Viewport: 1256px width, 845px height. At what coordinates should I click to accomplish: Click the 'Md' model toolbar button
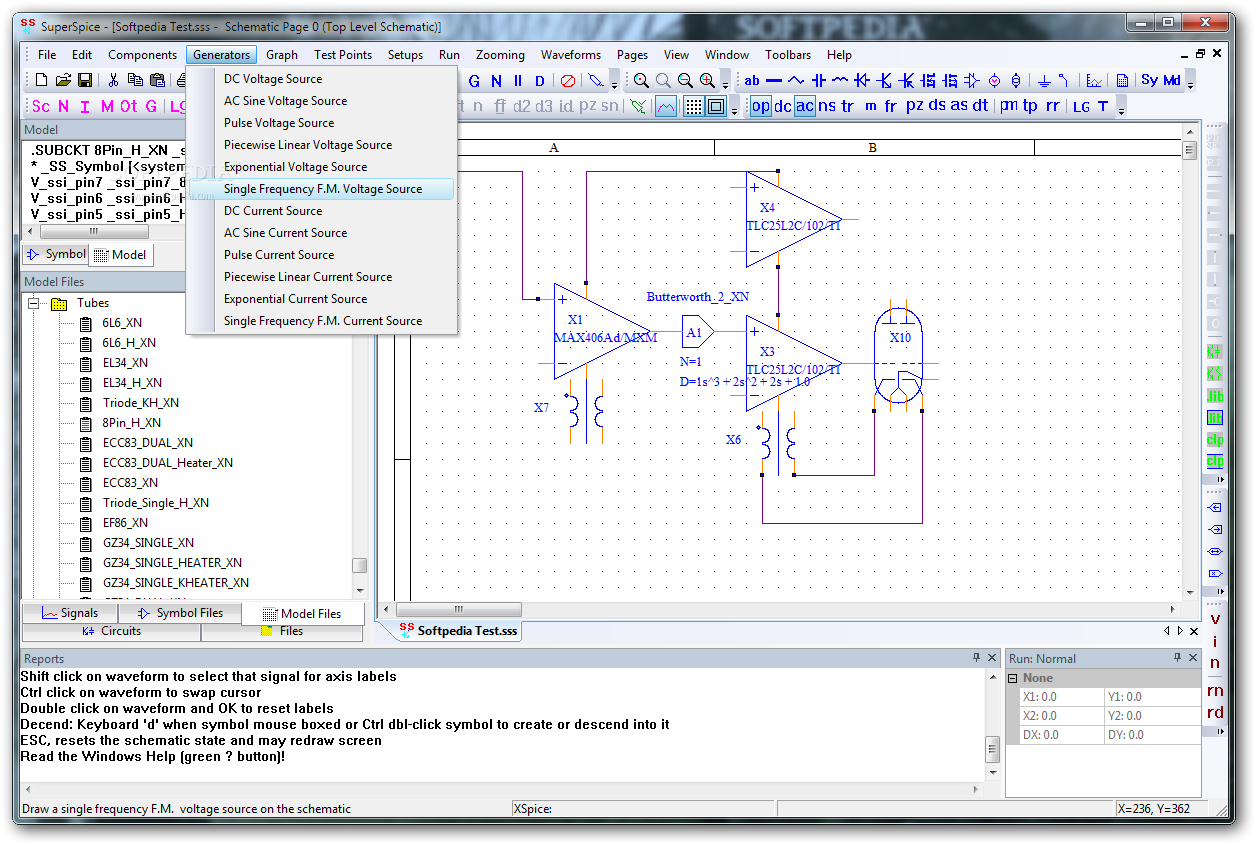[x=1172, y=81]
